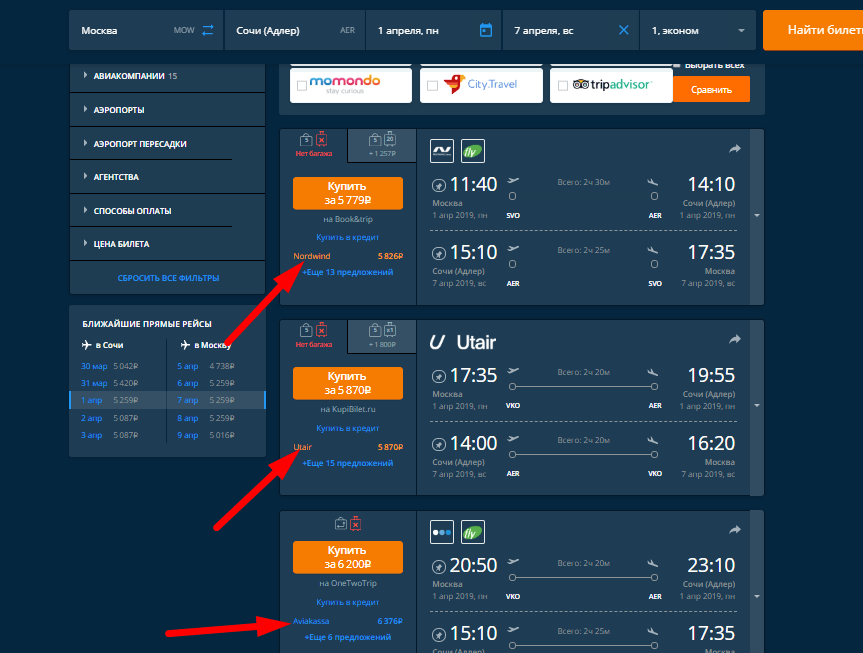Click Найти билеты search button

click(813, 30)
